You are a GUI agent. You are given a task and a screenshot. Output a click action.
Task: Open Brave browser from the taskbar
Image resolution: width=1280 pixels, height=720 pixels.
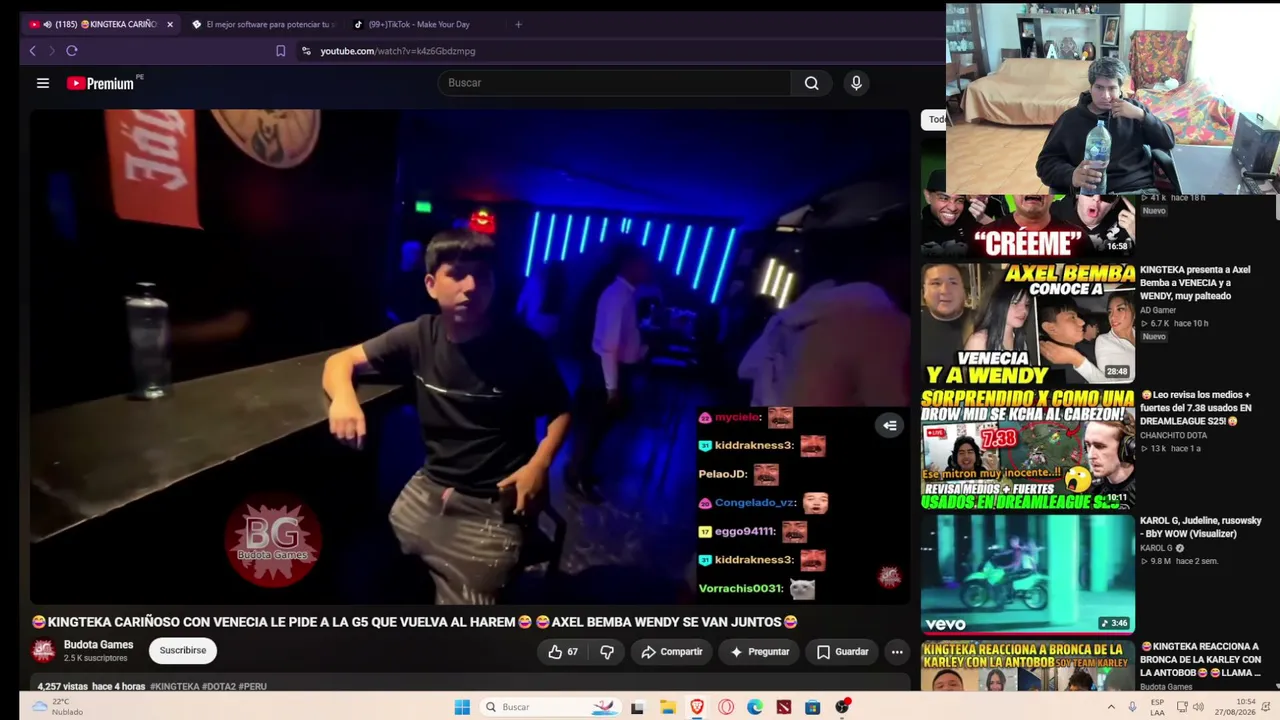point(697,707)
